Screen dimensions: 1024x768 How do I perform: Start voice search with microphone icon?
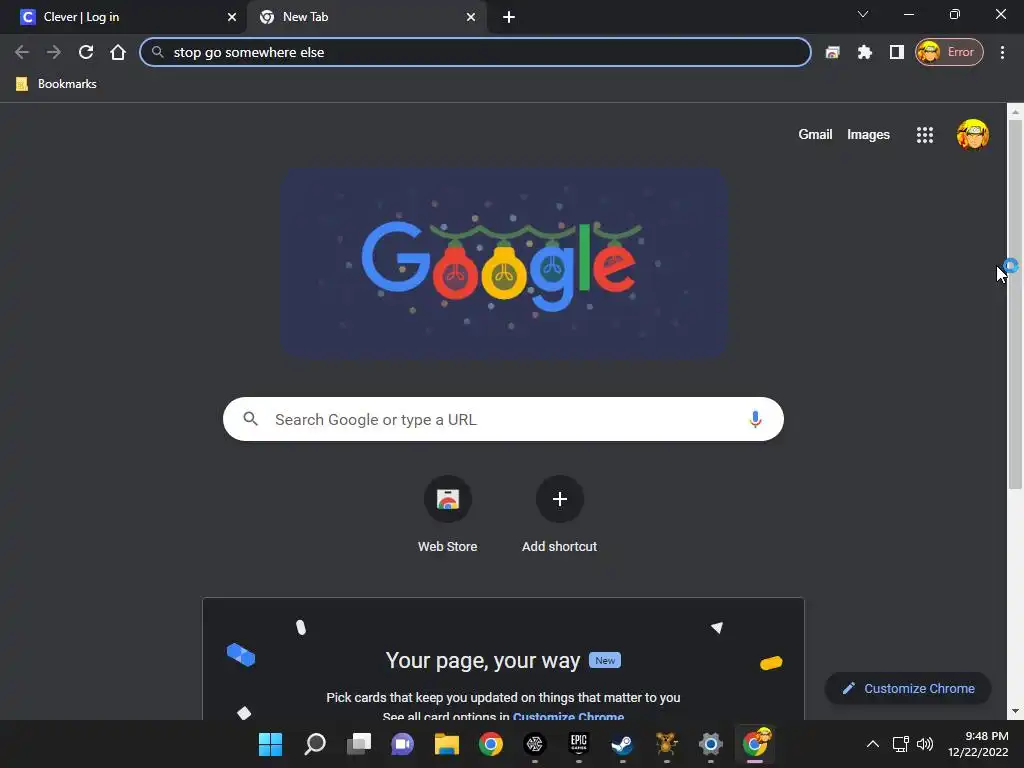click(755, 419)
